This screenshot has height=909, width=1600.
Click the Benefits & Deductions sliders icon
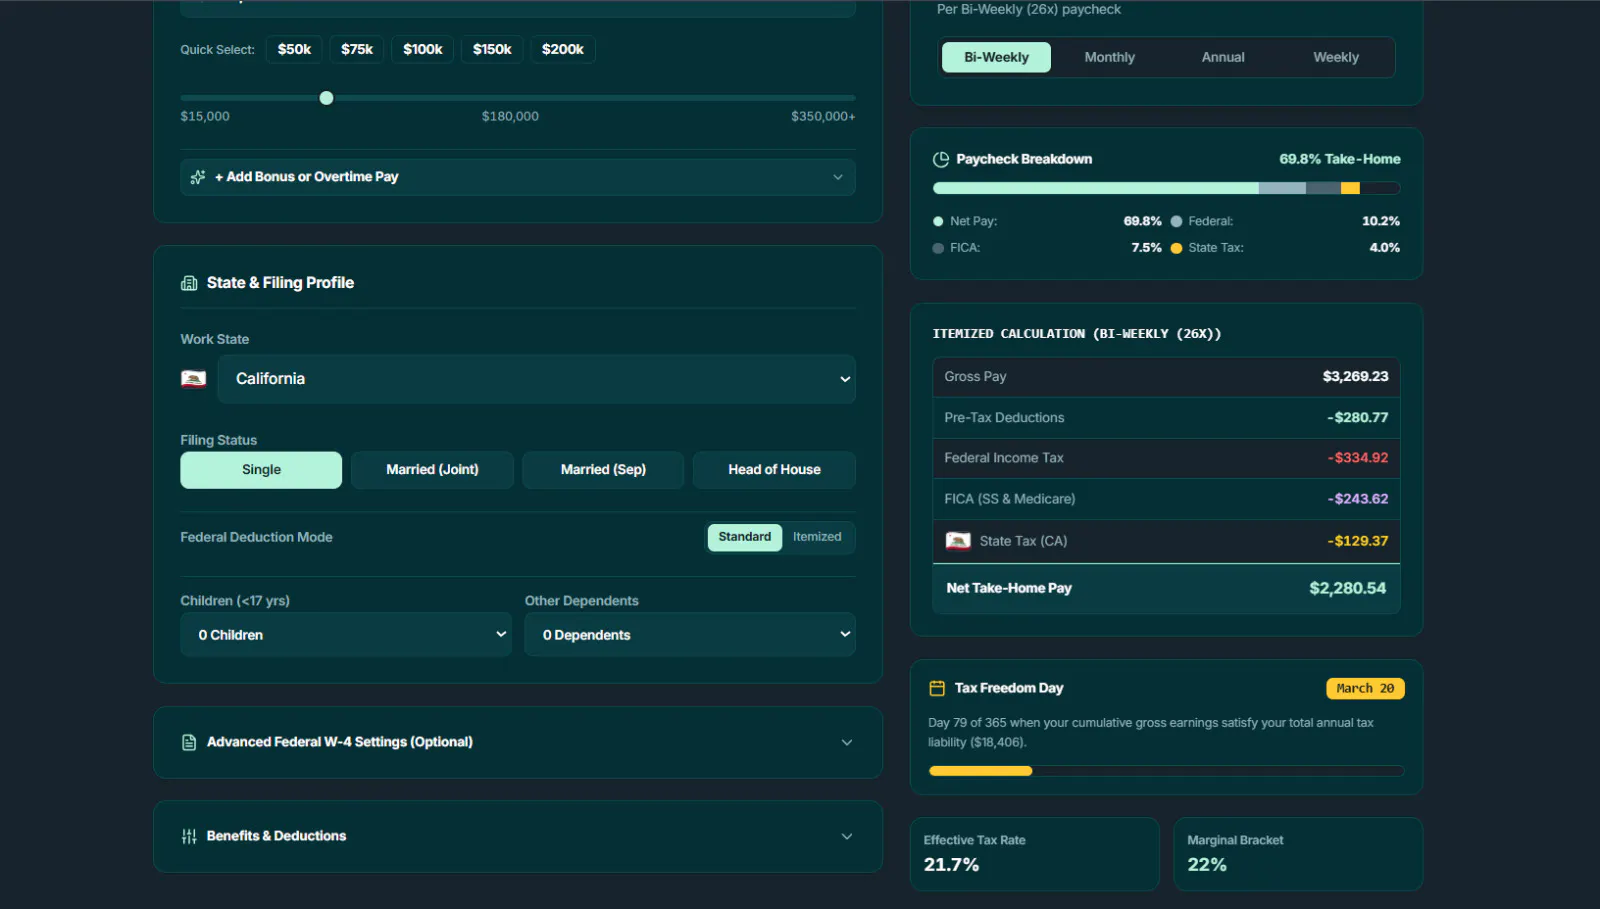(189, 836)
